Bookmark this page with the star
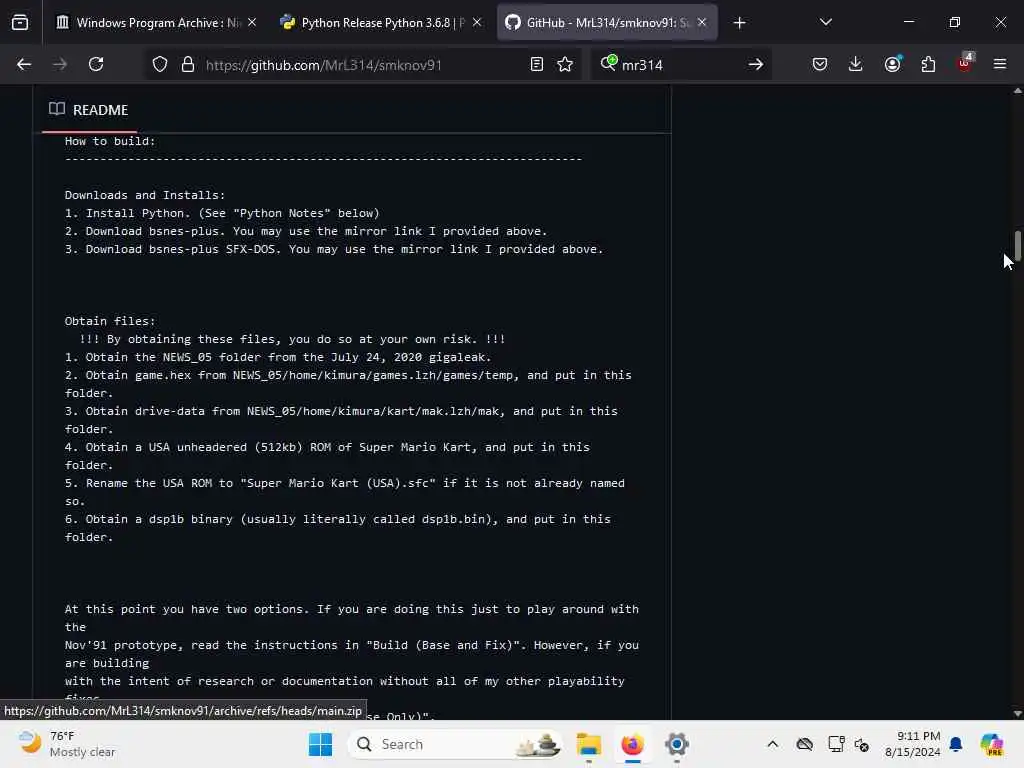Viewport: 1024px width, 768px height. click(x=565, y=64)
